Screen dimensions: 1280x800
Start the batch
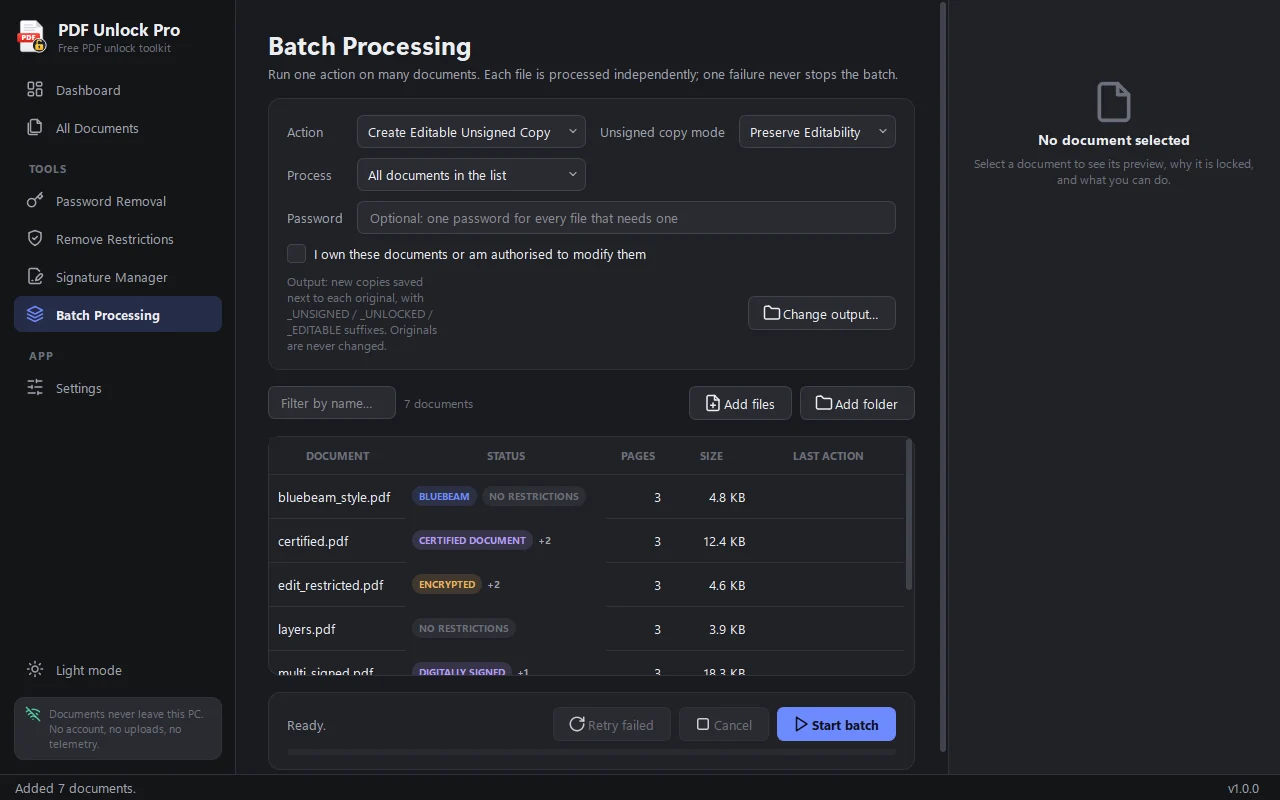[836, 724]
